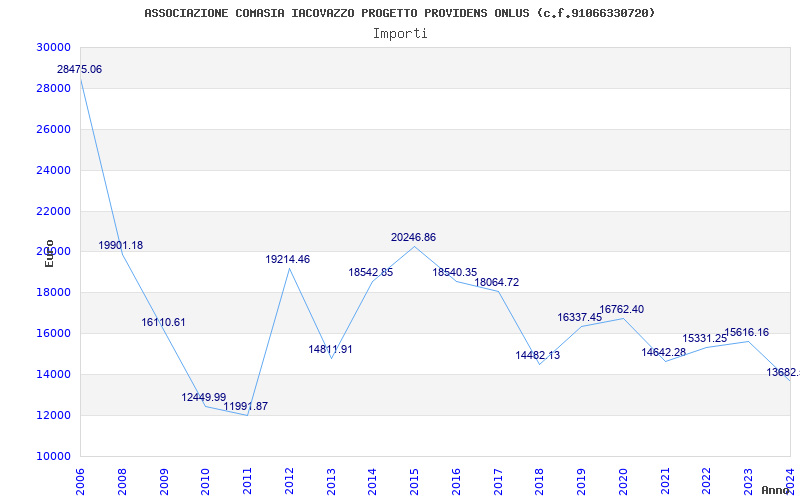Select data label 16337.45

coord(580,317)
